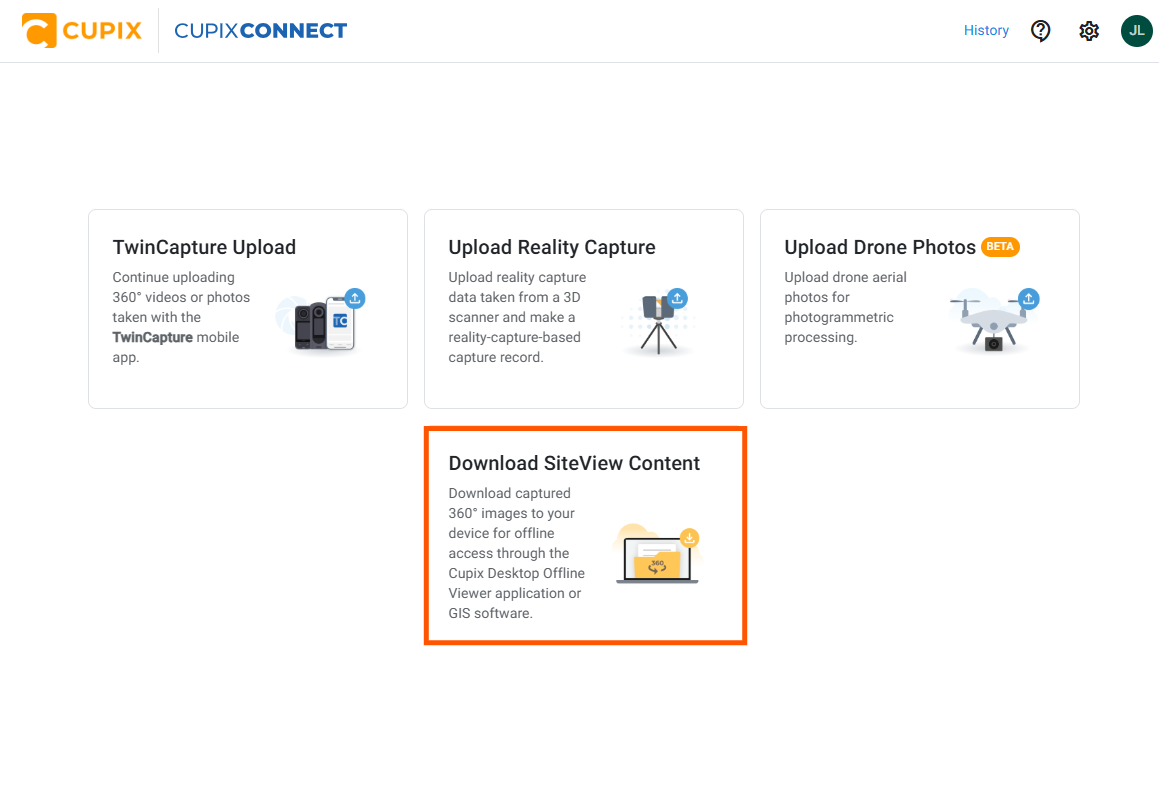Click the orange BETA badge

point(1000,247)
